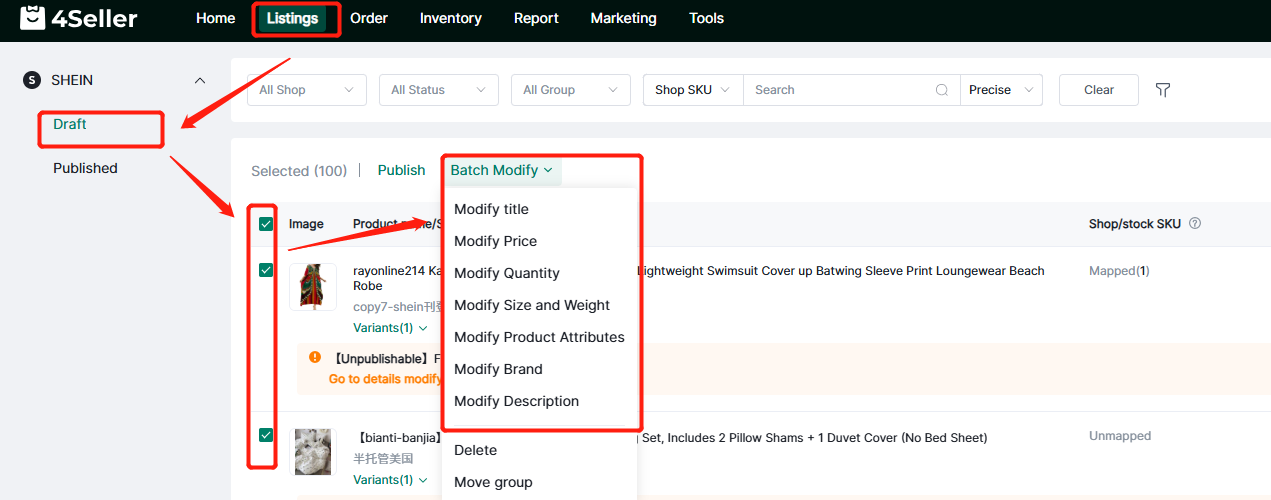Collapse the SHEIN sidebar section chevron

[200, 80]
